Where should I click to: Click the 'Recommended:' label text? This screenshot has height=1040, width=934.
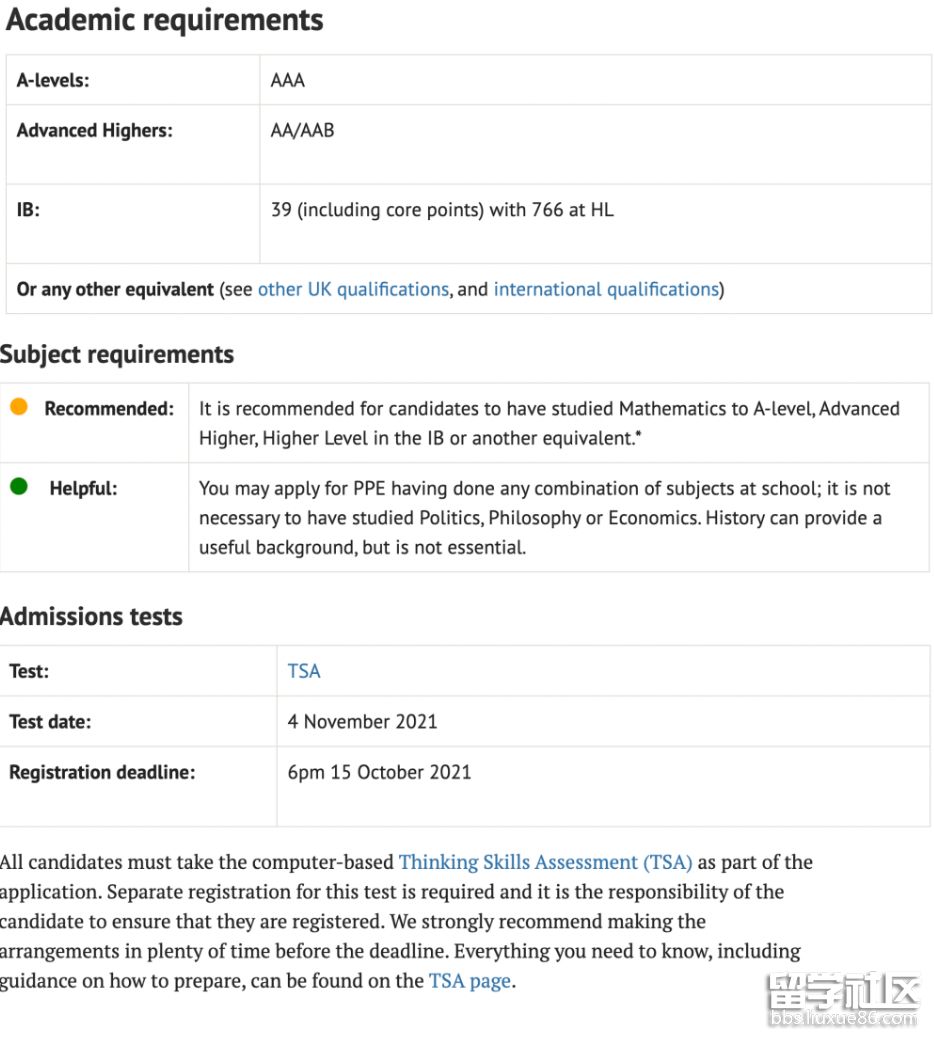point(109,408)
